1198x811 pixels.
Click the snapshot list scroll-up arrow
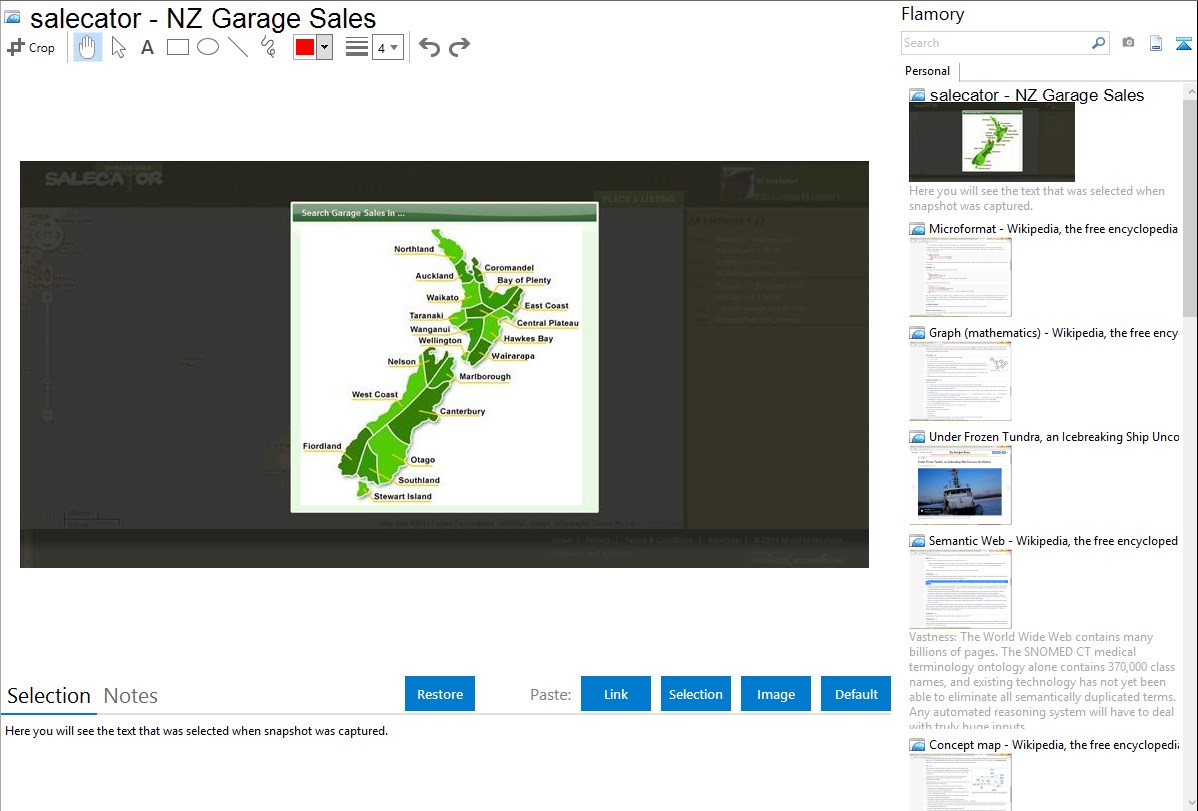click(1190, 91)
